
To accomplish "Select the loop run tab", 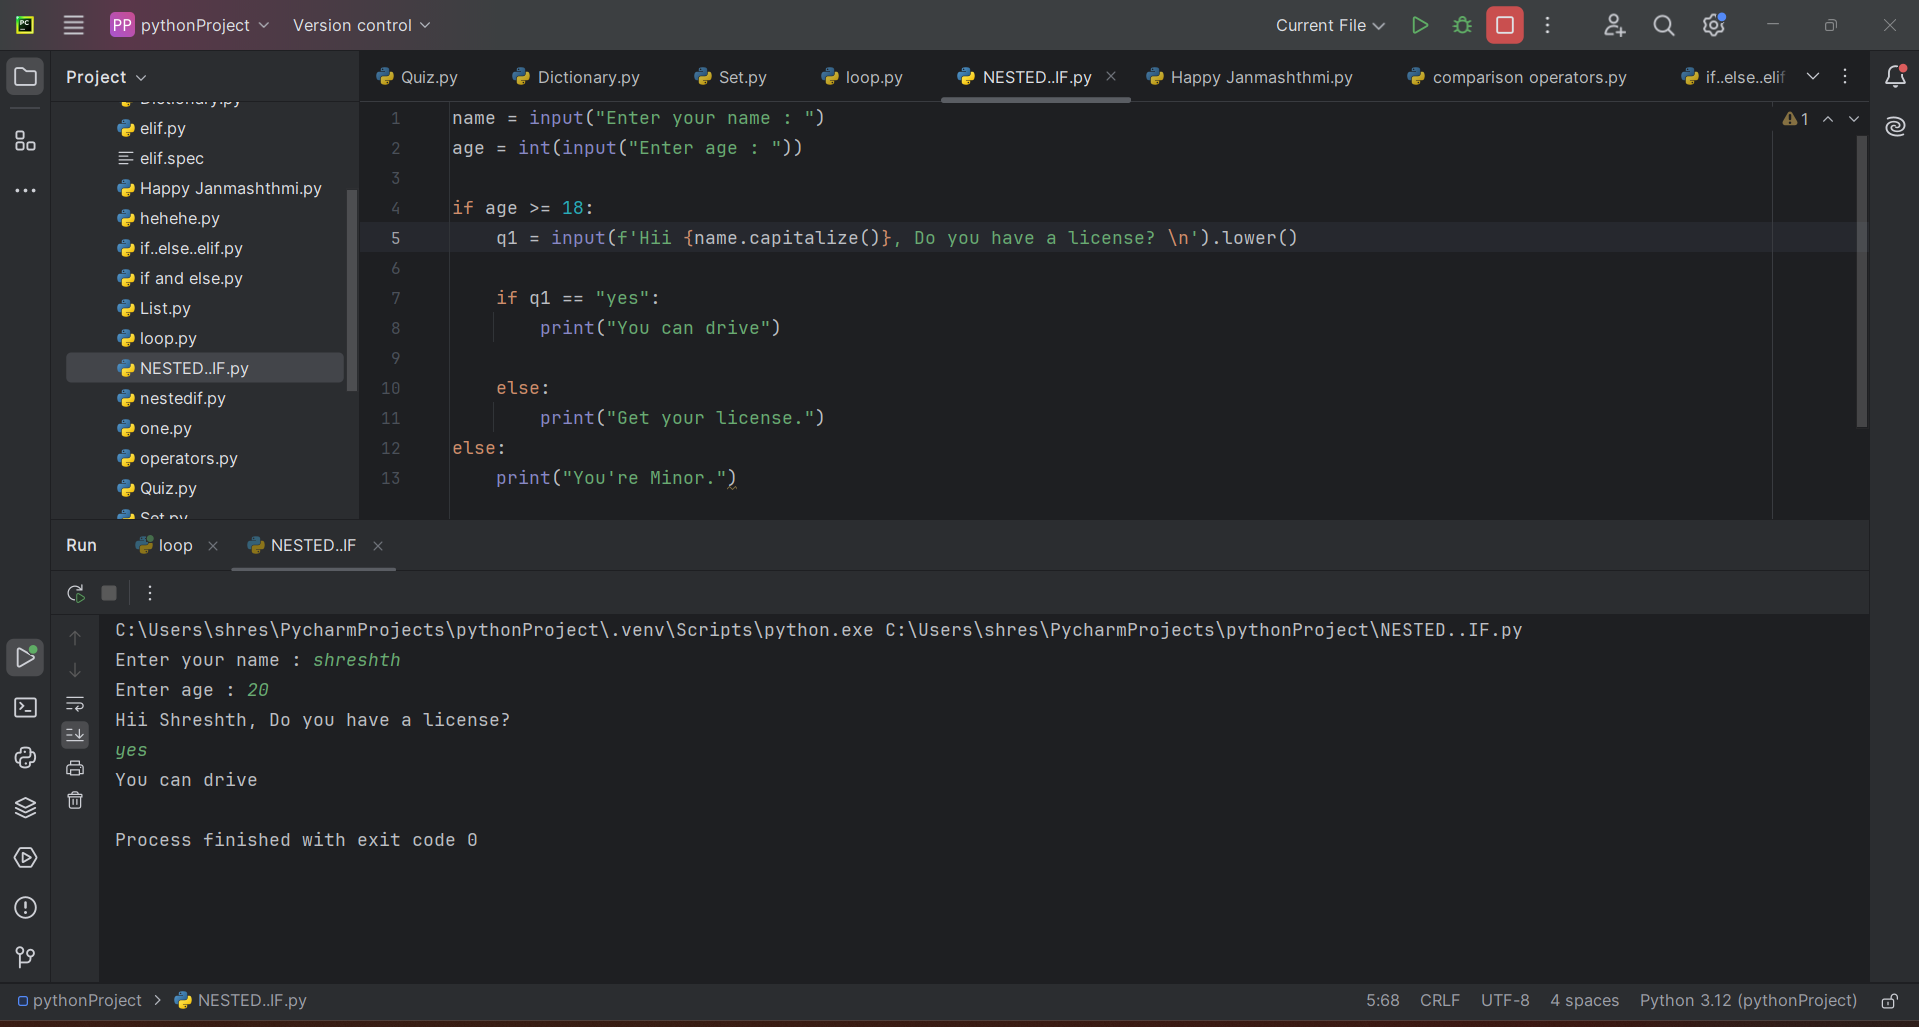I will coord(165,545).
